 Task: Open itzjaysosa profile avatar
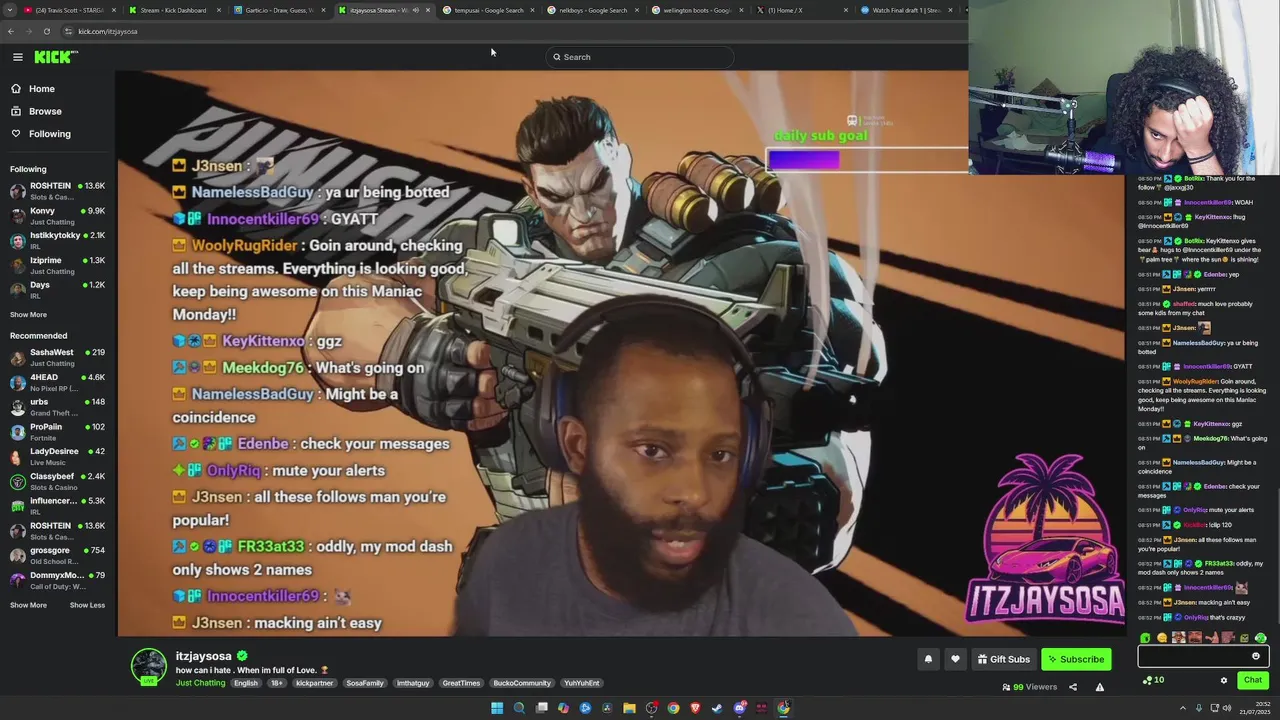(149, 666)
